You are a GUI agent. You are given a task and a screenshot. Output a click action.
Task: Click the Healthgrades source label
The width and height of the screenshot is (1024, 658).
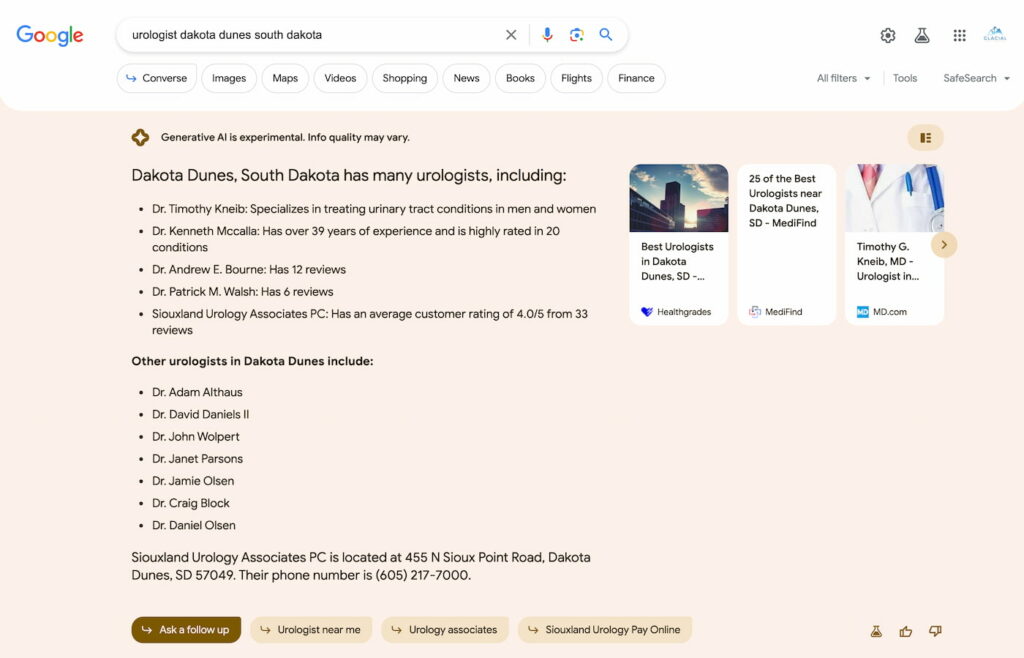tap(676, 312)
